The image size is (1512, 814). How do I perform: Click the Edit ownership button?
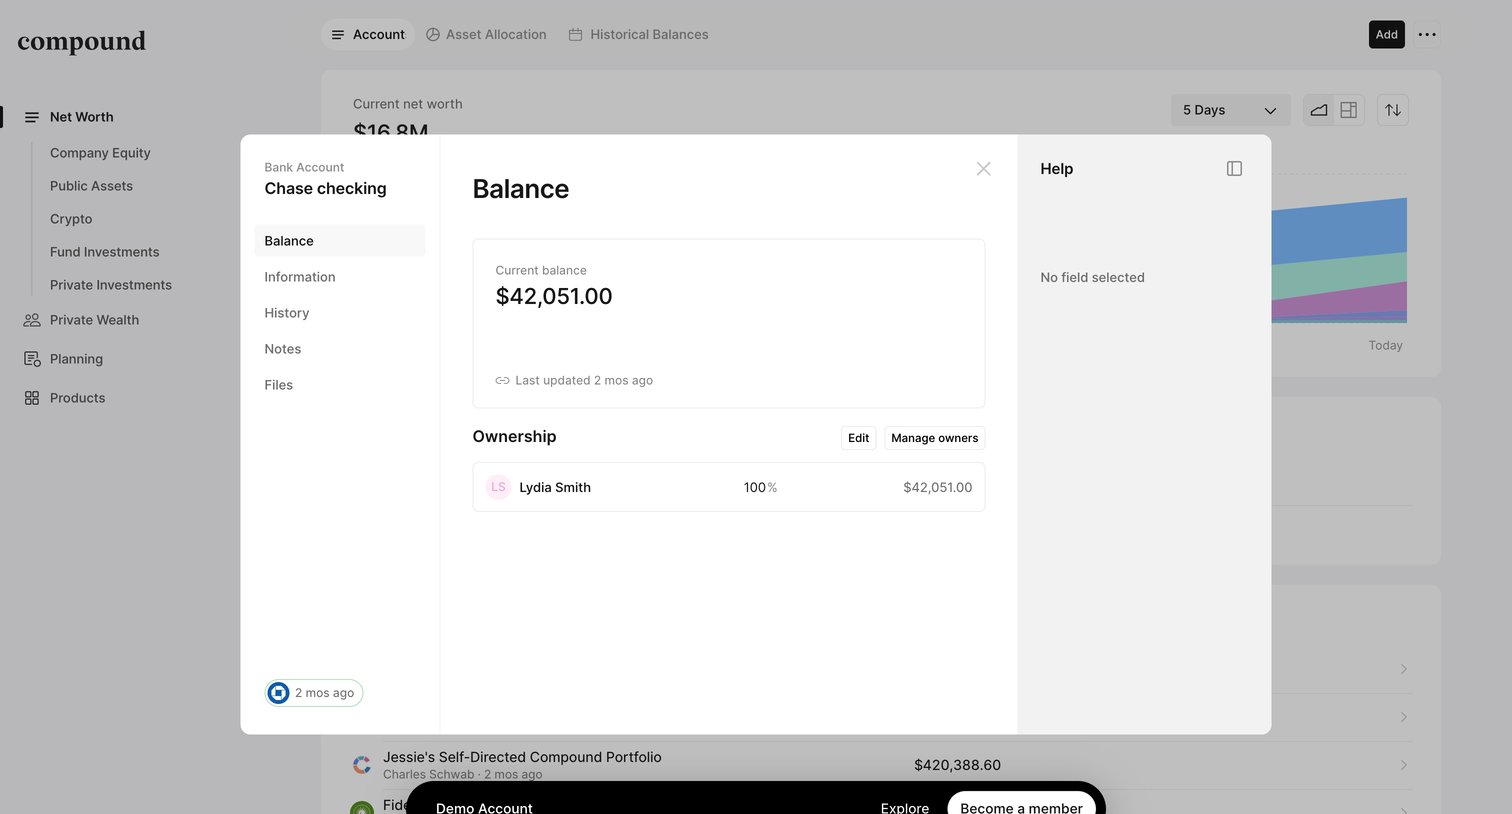[x=858, y=438]
